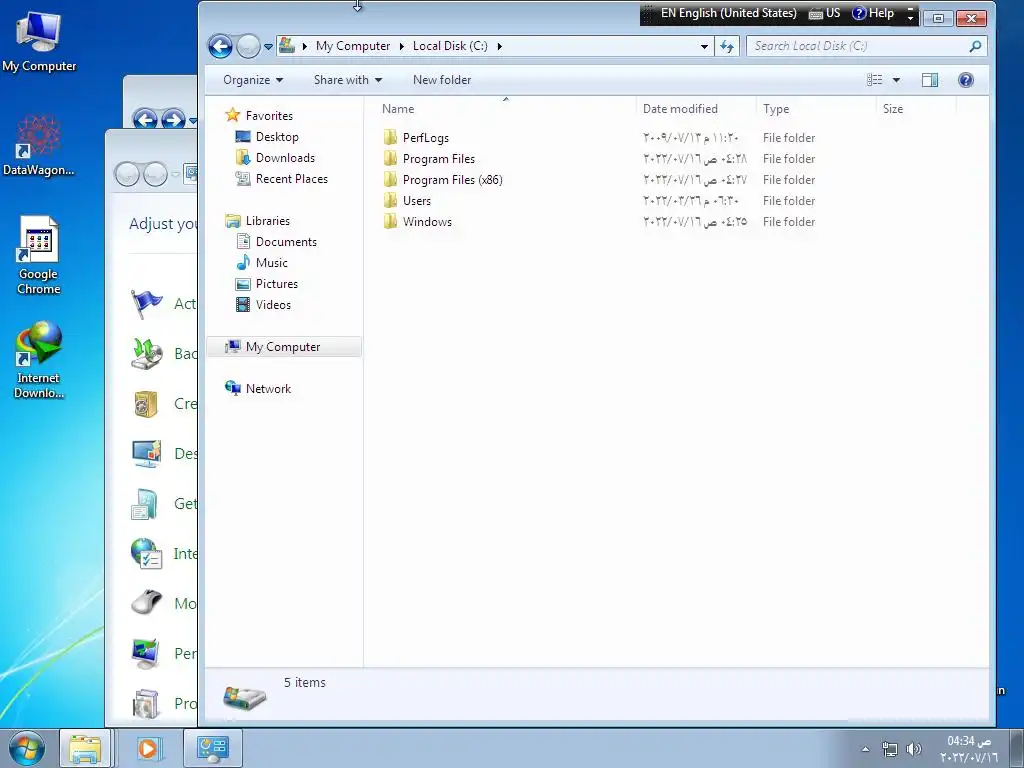
Task: Refresh the Local Disk (C:) view
Action: point(727,46)
